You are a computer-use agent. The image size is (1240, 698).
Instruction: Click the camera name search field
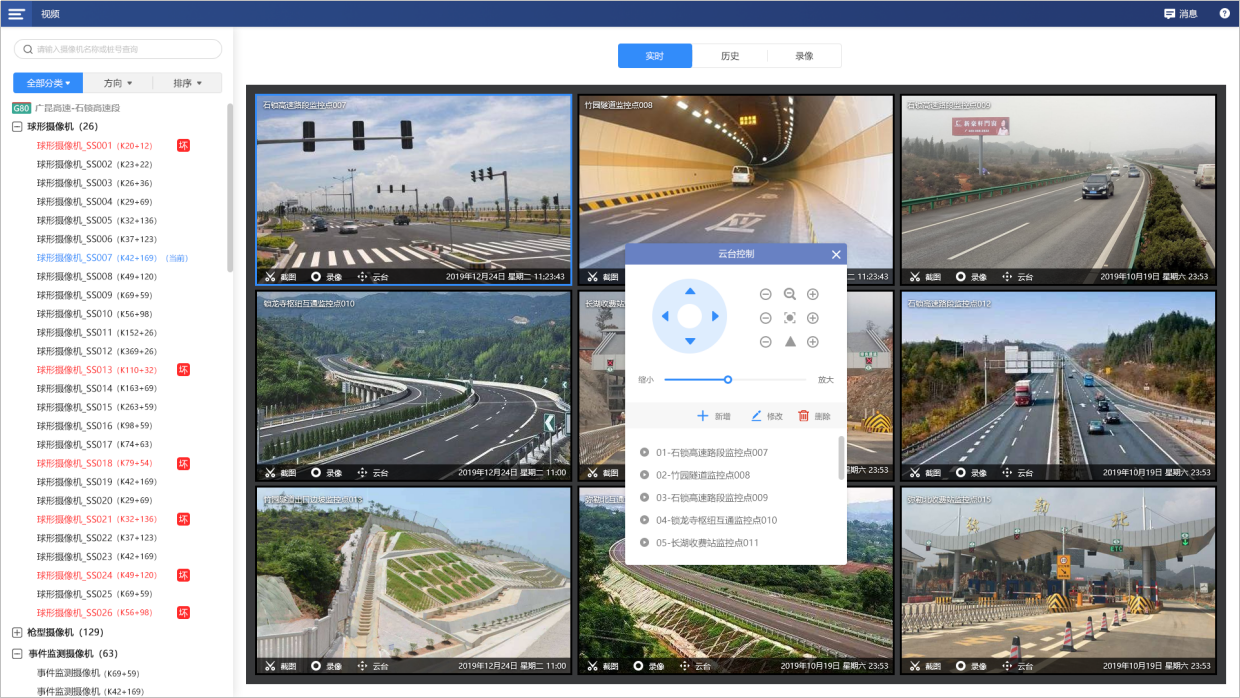point(118,49)
